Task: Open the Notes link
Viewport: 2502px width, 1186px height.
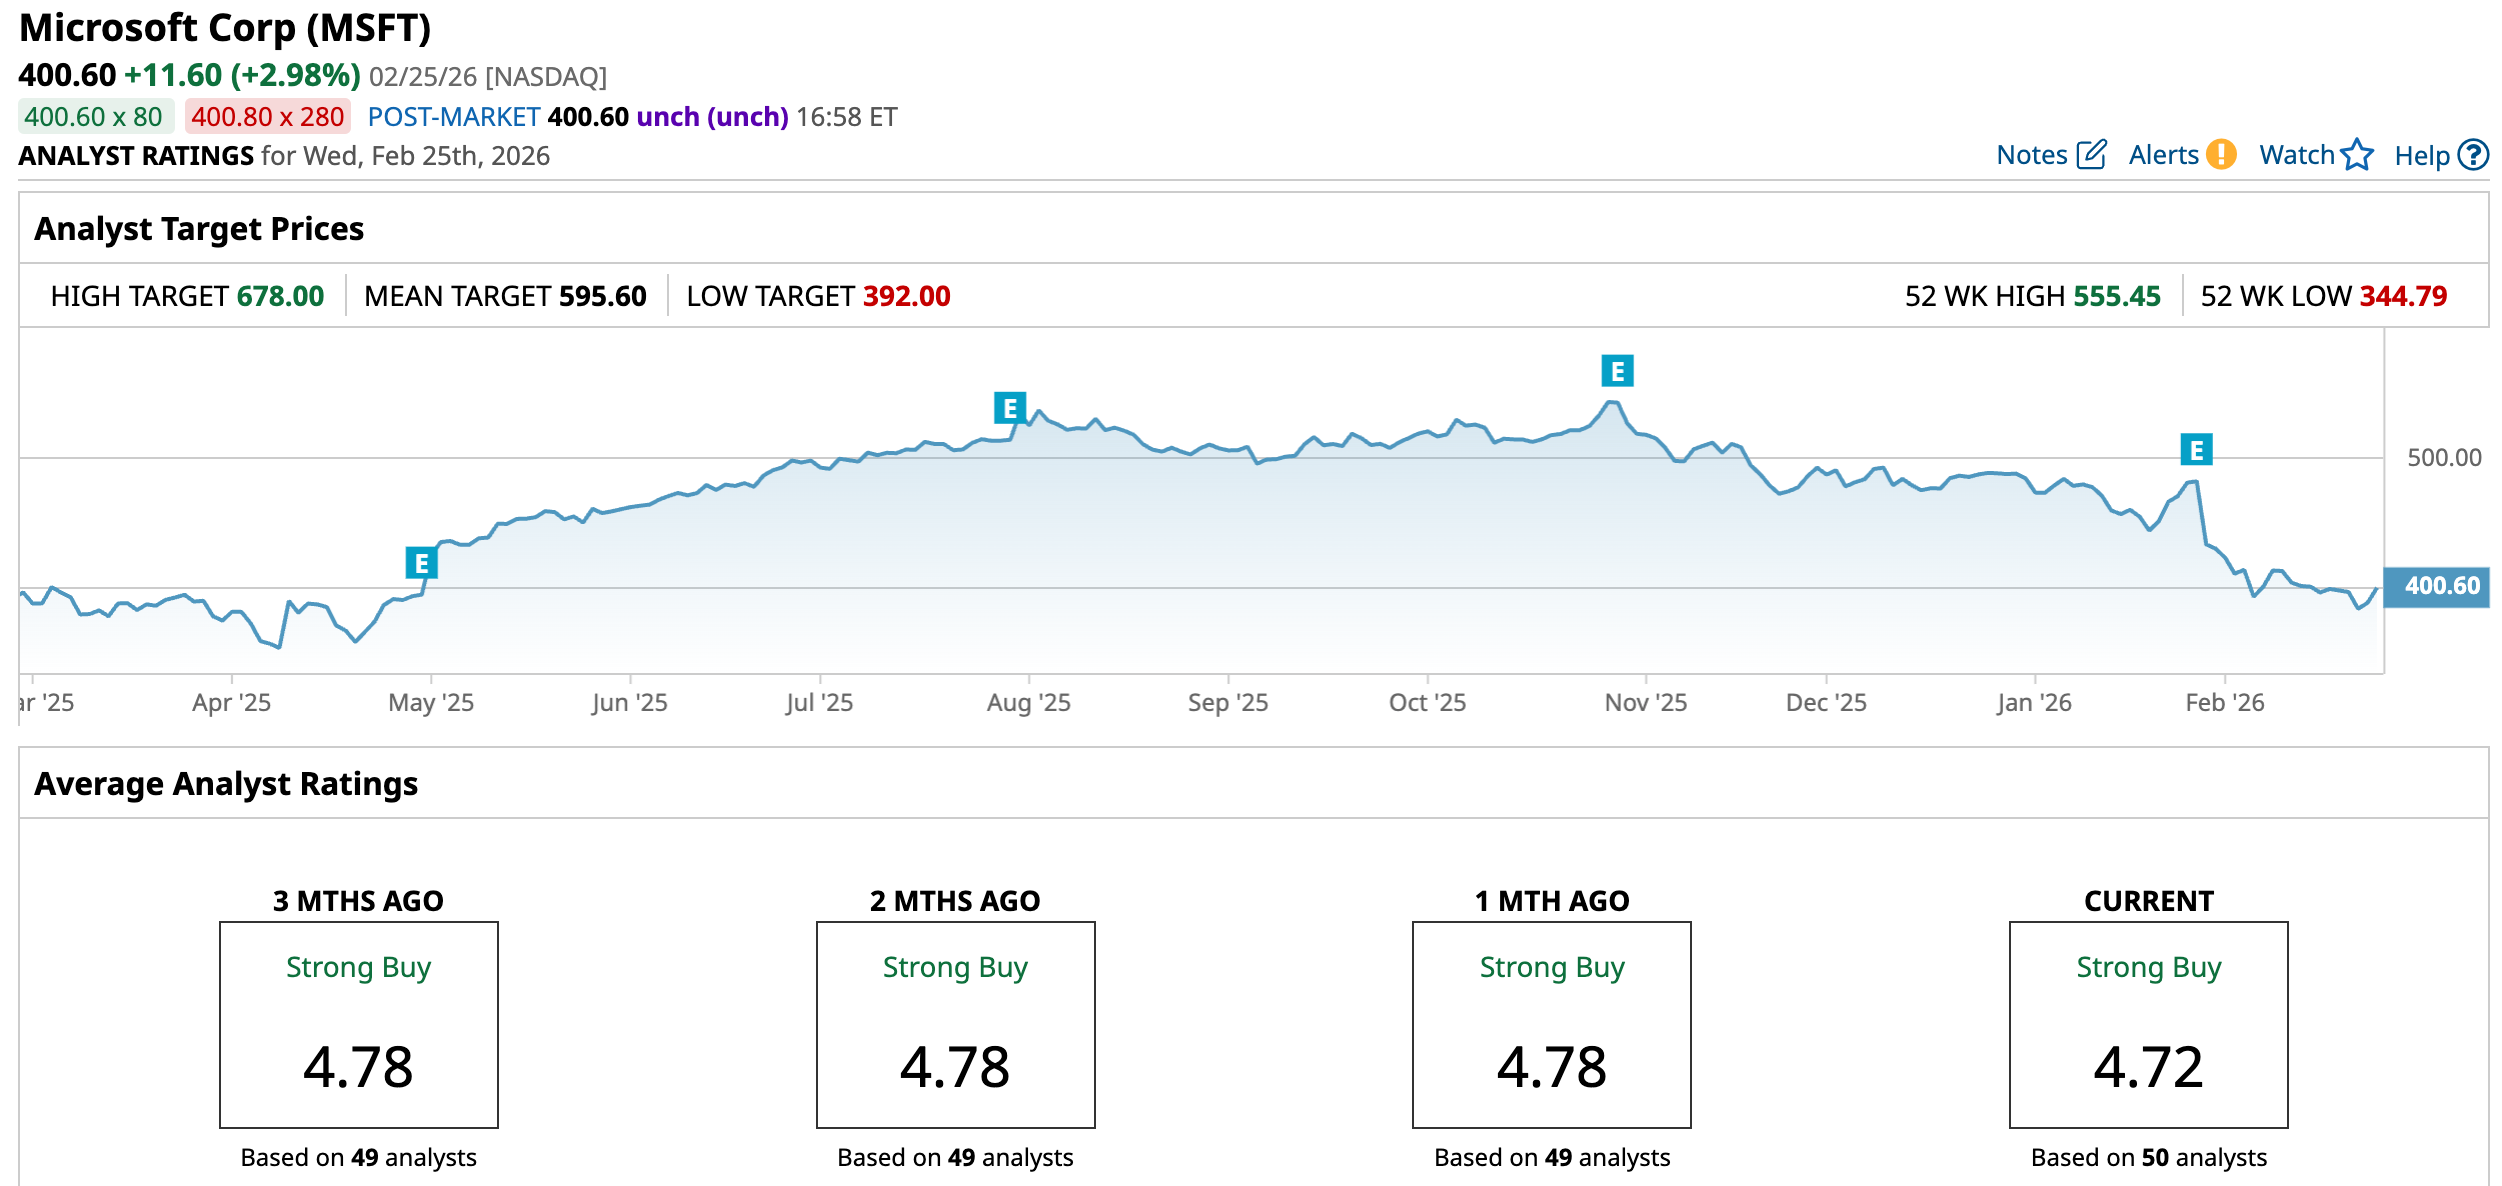Action: pyautogui.click(x=2031, y=155)
